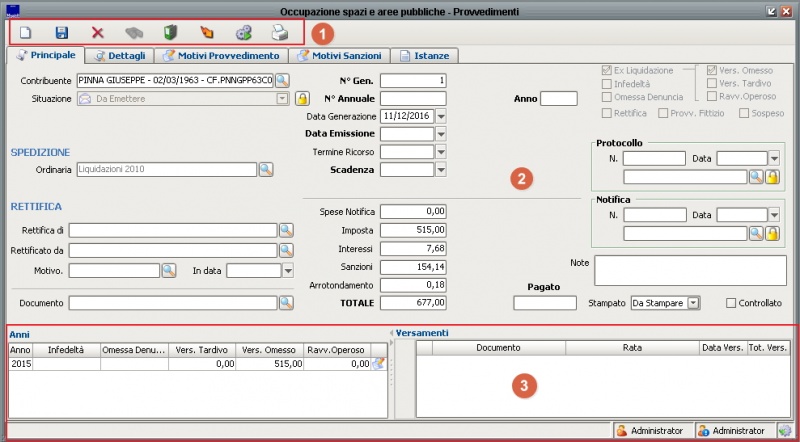Search Contribuente with the magnifier icon
Screen dimensions: 800x442
click(x=282, y=80)
